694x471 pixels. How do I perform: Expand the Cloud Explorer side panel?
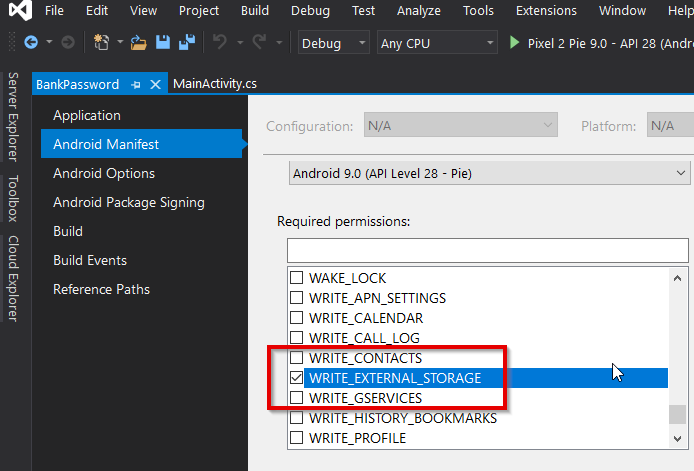[13, 278]
